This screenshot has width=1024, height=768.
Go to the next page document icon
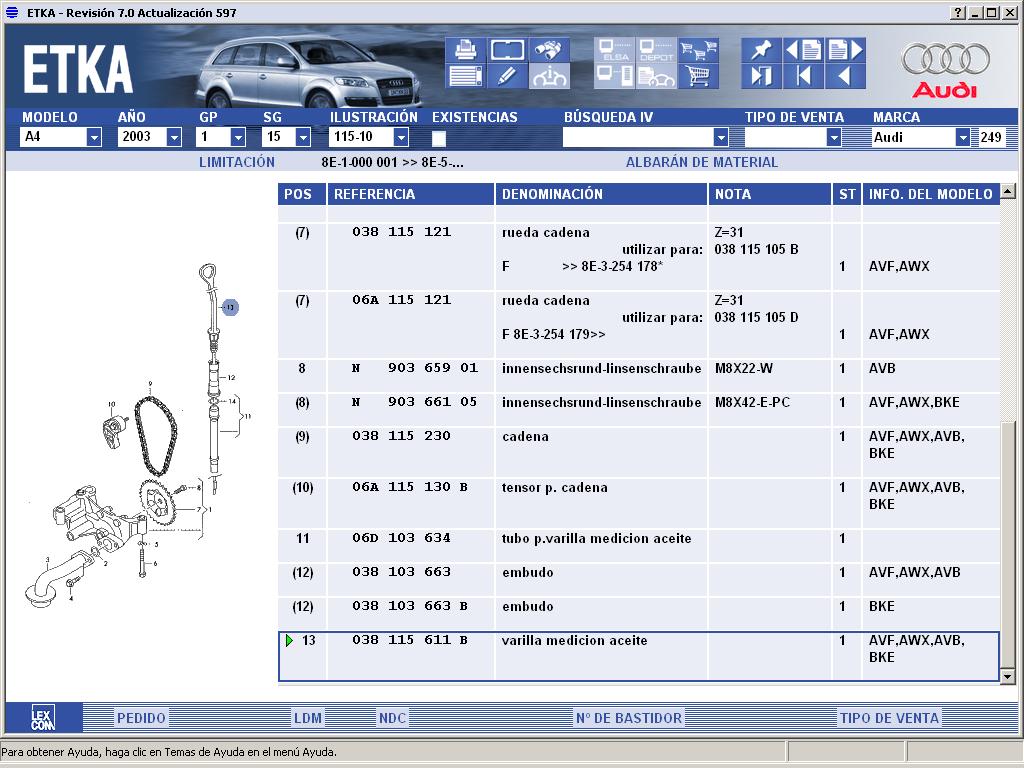point(845,50)
